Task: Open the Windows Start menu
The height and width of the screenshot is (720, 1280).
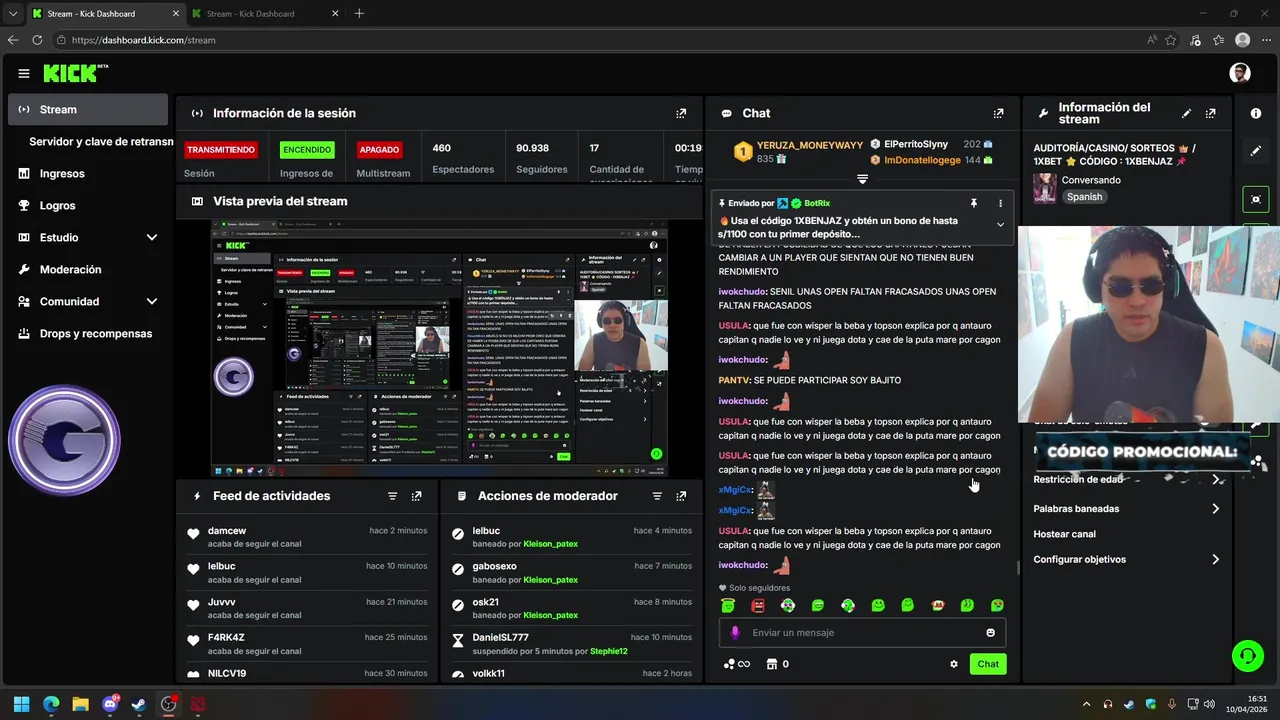Action: tap(22, 704)
